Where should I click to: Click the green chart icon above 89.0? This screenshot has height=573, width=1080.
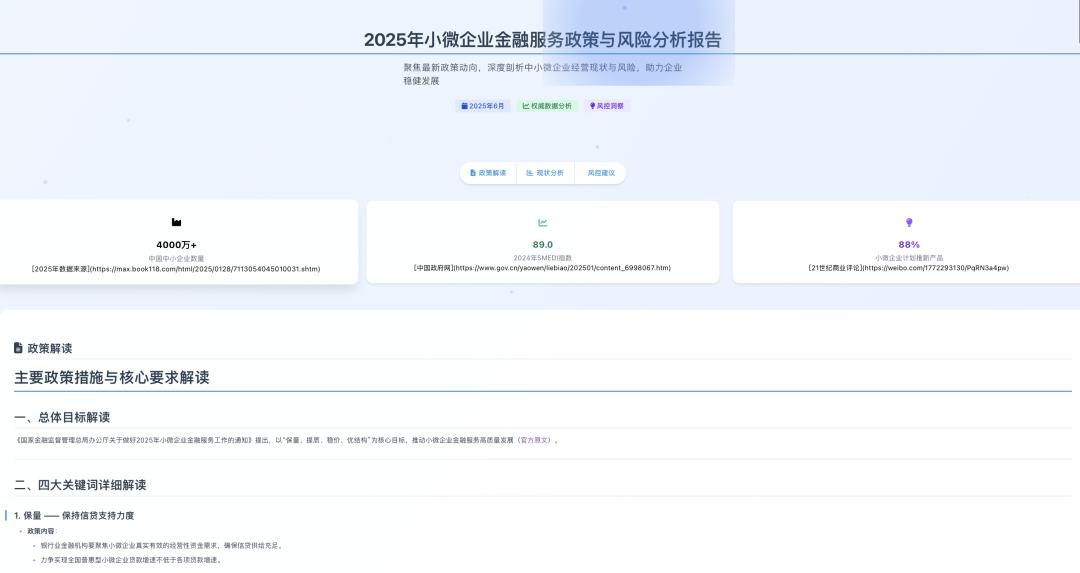click(x=543, y=222)
